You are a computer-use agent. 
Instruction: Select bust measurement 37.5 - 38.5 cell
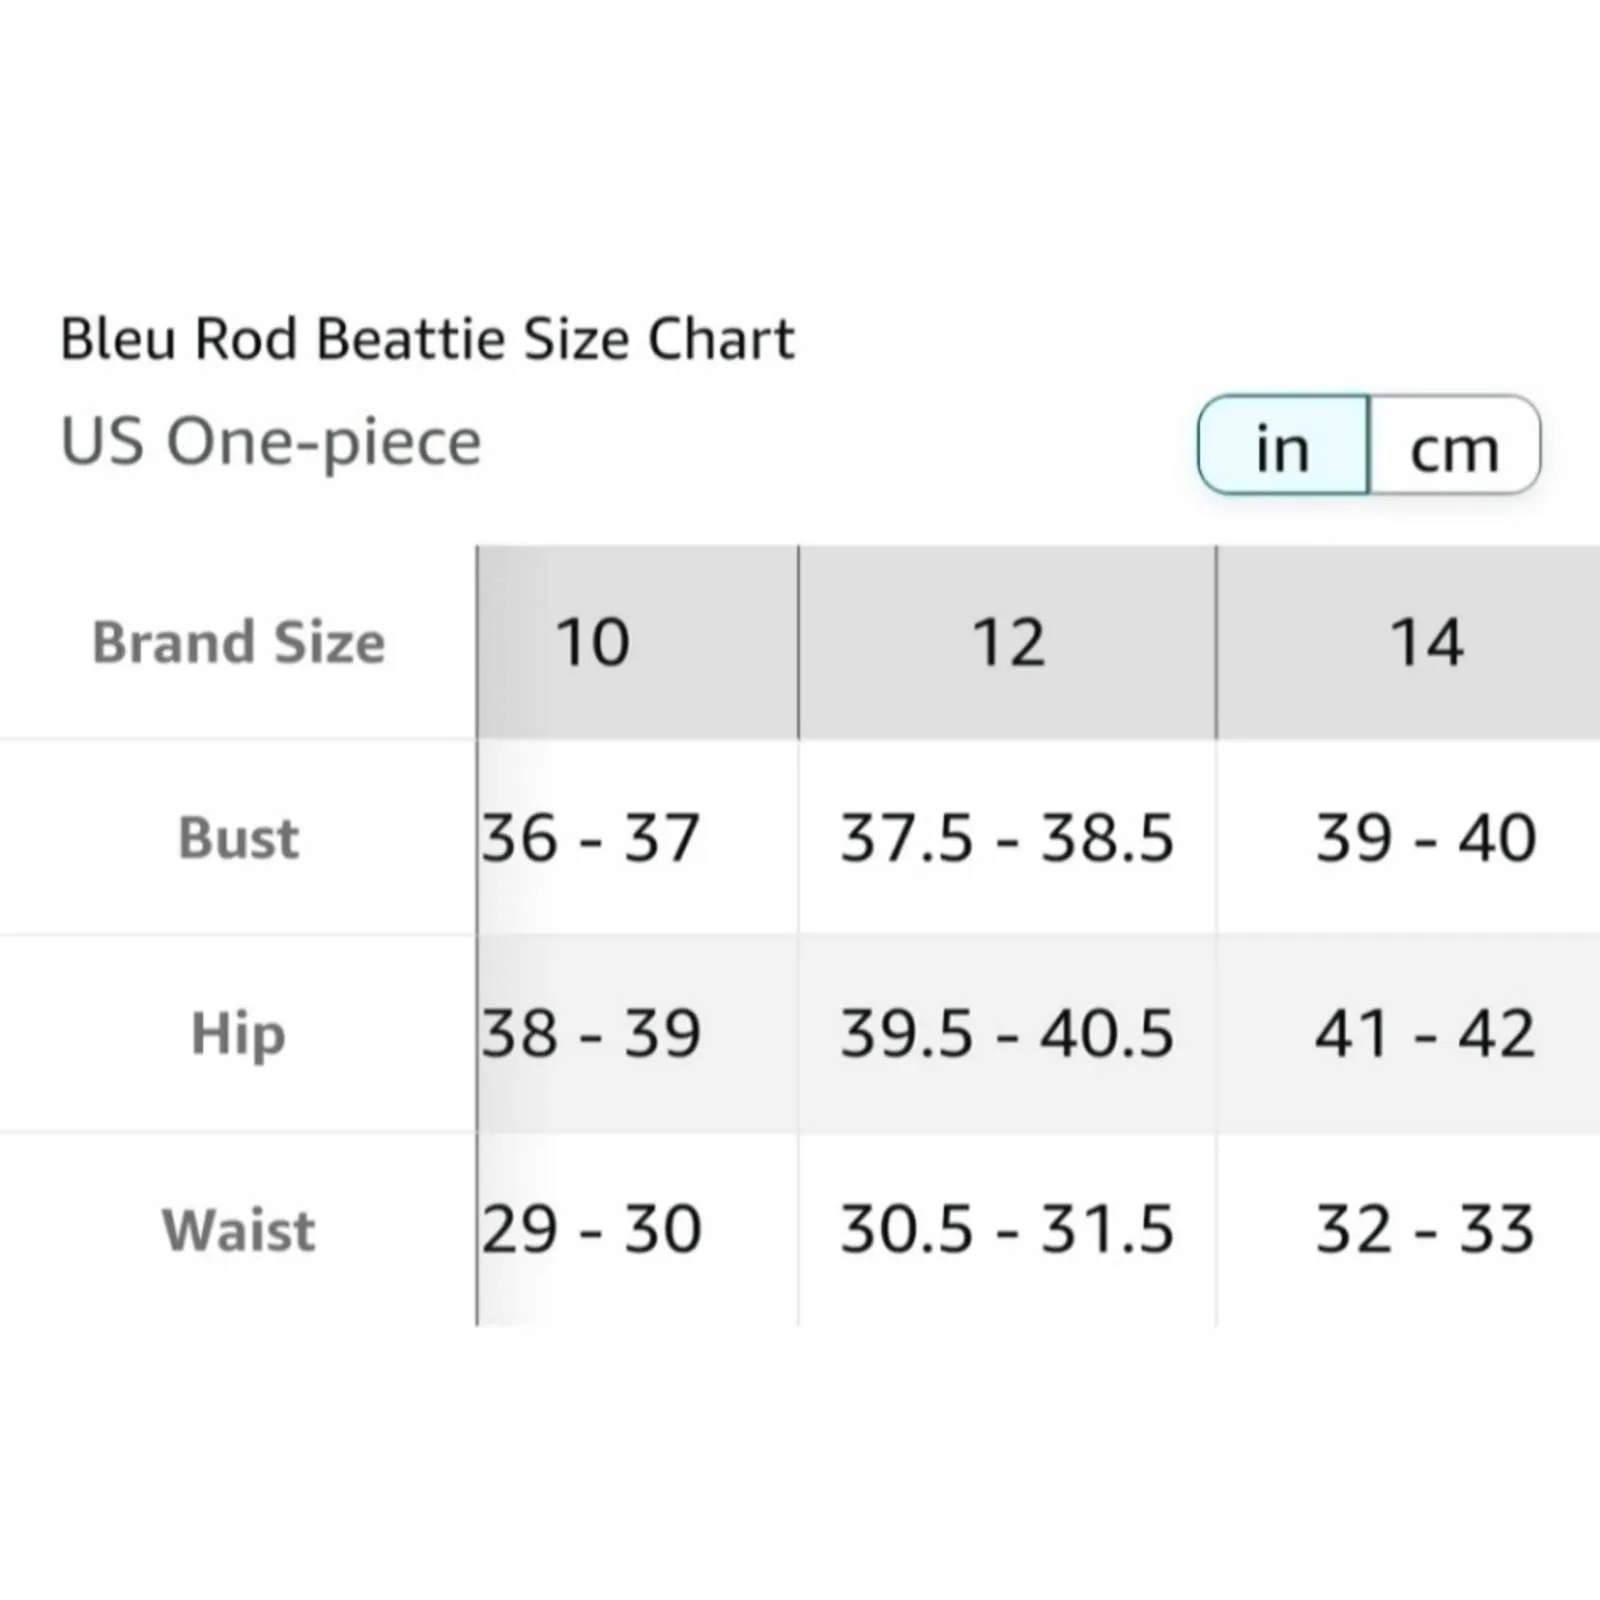coord(1007,838)
